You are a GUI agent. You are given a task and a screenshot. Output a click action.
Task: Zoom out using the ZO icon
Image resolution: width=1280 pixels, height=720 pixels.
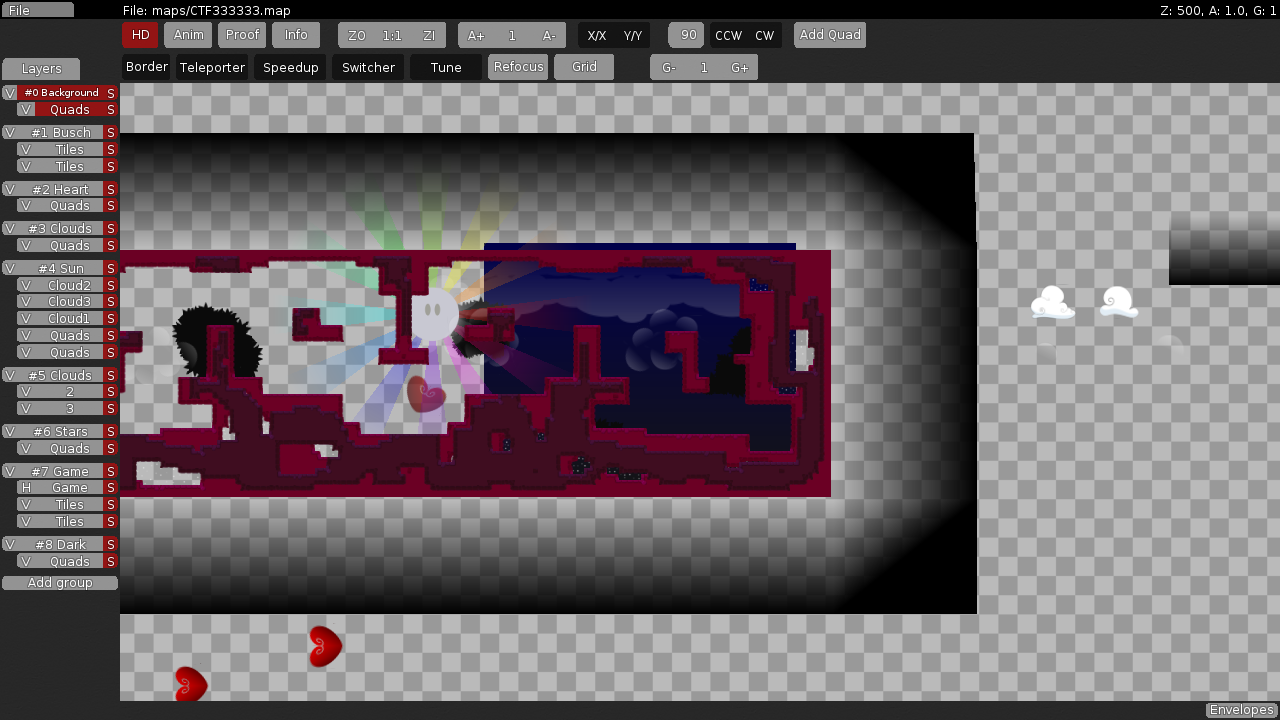pos(357,34)
